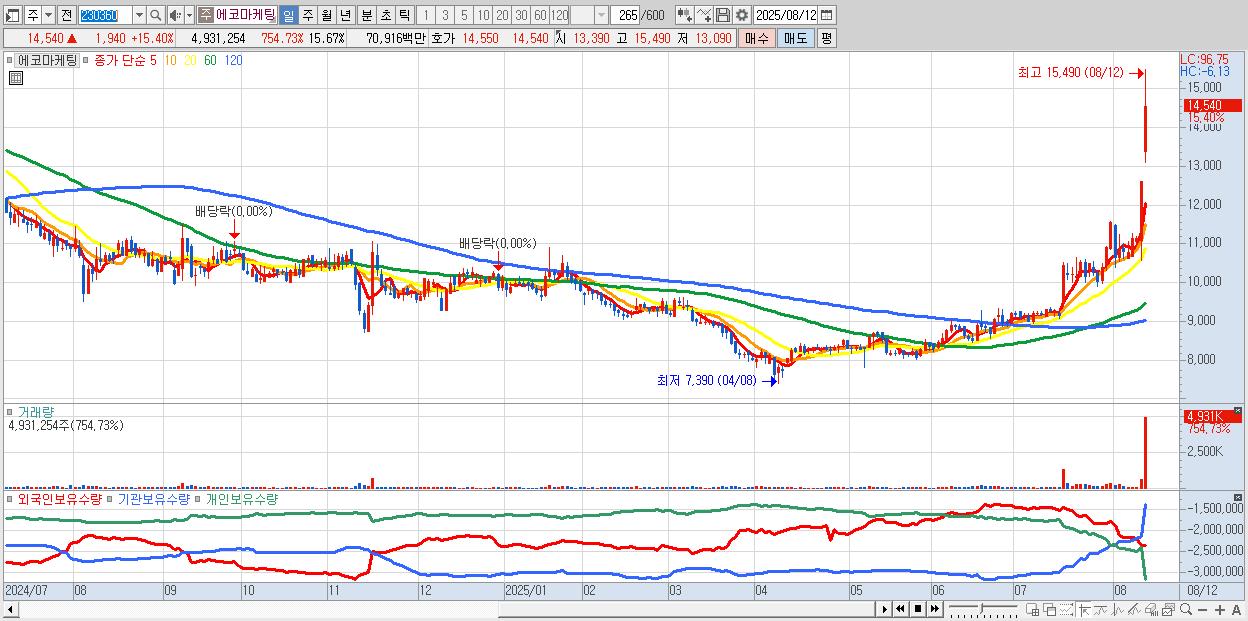
Task: Click the dashed compare-chart icon
Action: point(1066,609)
